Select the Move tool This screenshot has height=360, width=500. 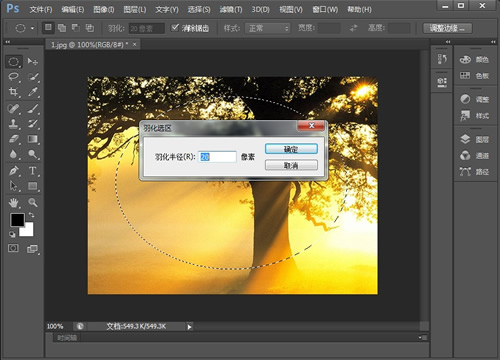(33, 62)
